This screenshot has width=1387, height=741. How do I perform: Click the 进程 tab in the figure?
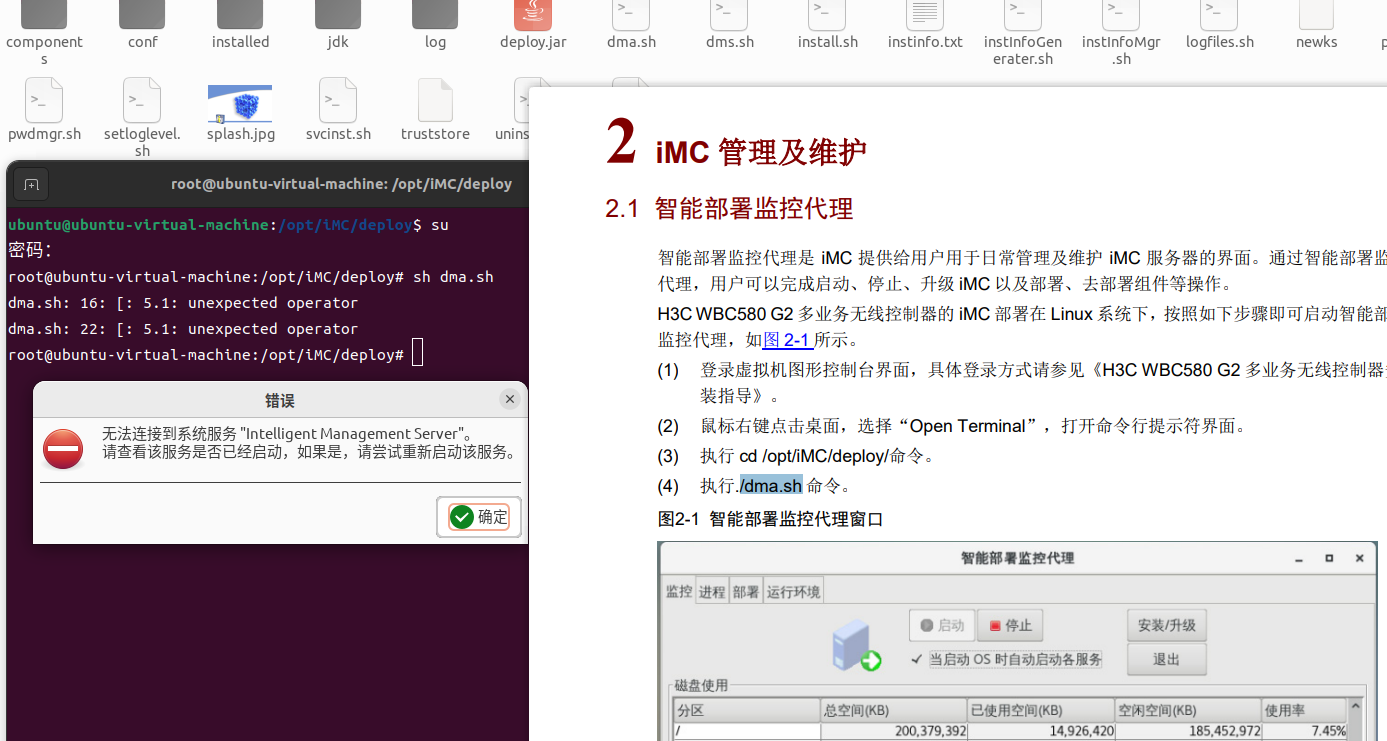click(x=712, y=591)
